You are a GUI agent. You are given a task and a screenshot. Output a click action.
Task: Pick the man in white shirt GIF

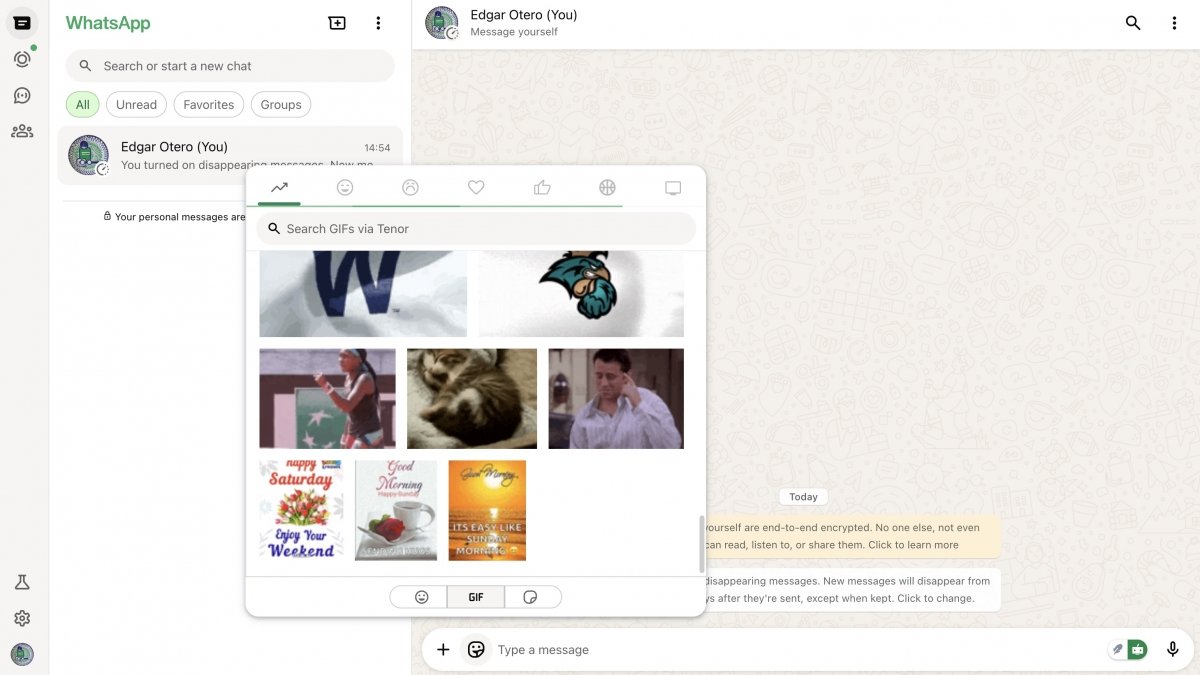(x=616, y=398)
